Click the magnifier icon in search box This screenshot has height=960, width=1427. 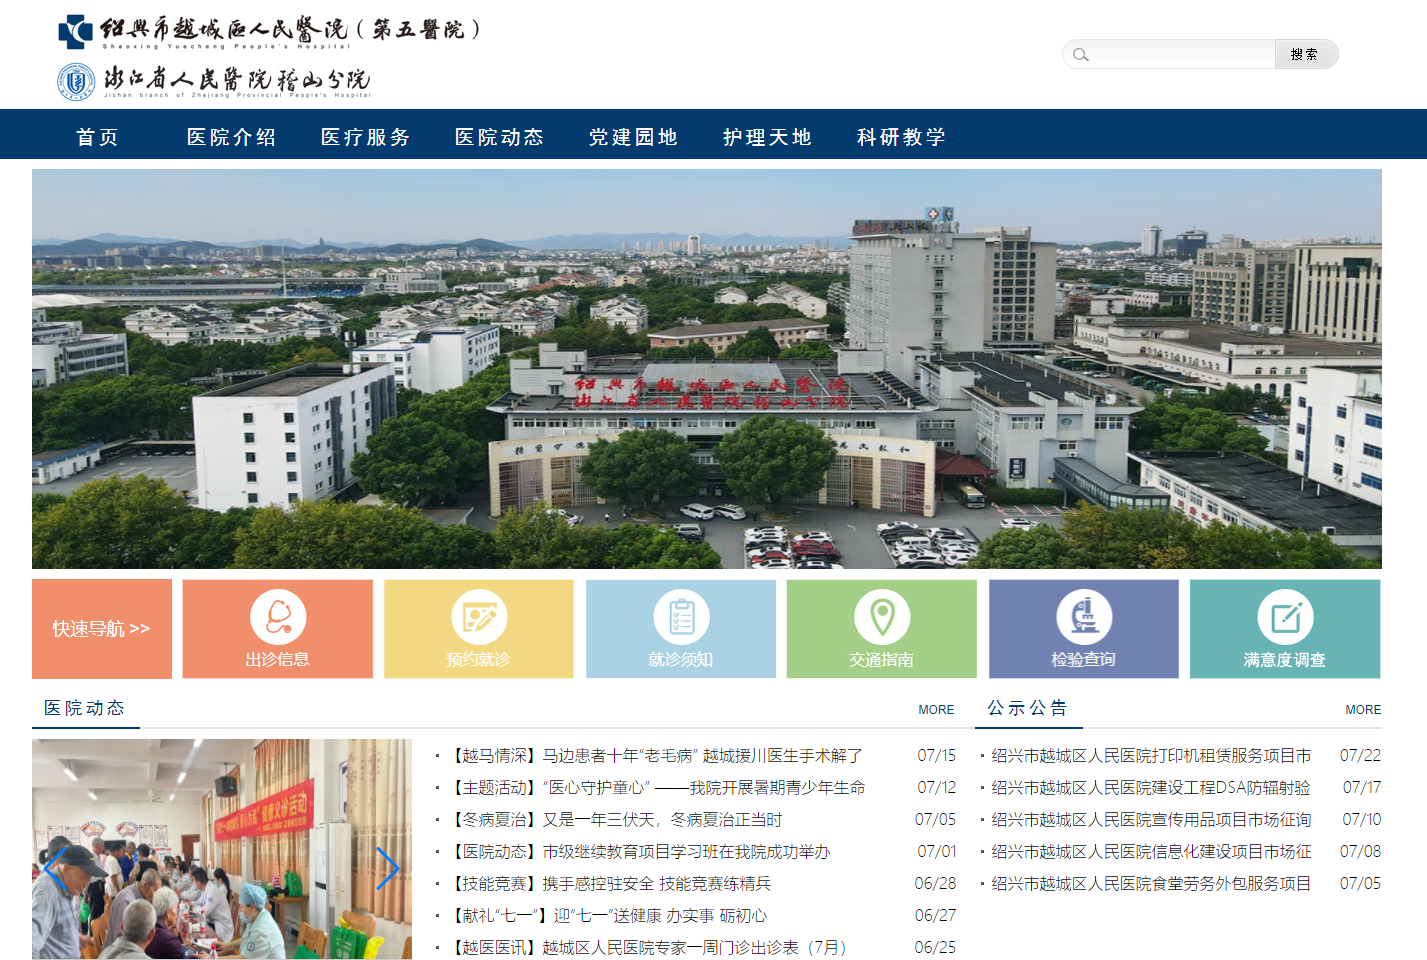(x=1080, y=54)
